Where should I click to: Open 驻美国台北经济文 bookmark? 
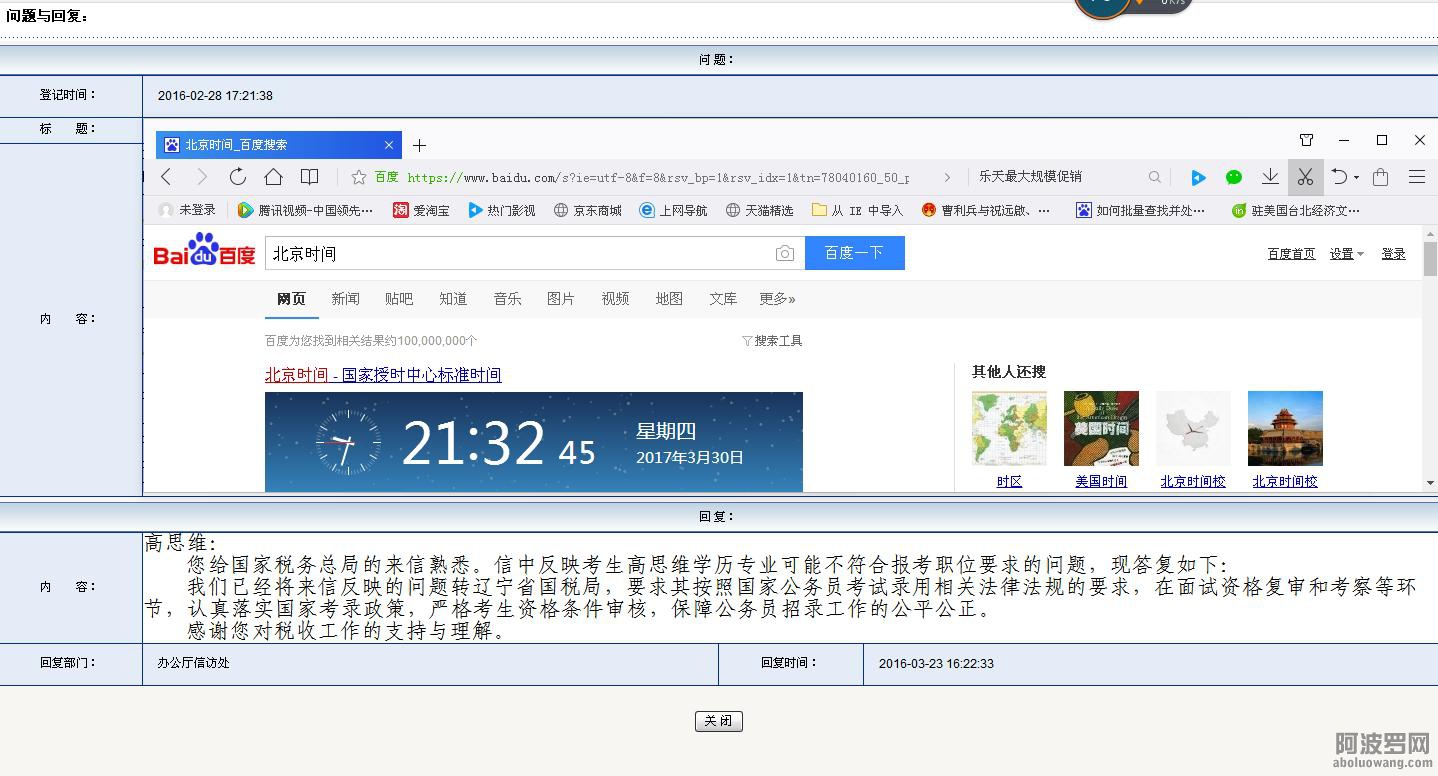click(x=1296, y=210)
